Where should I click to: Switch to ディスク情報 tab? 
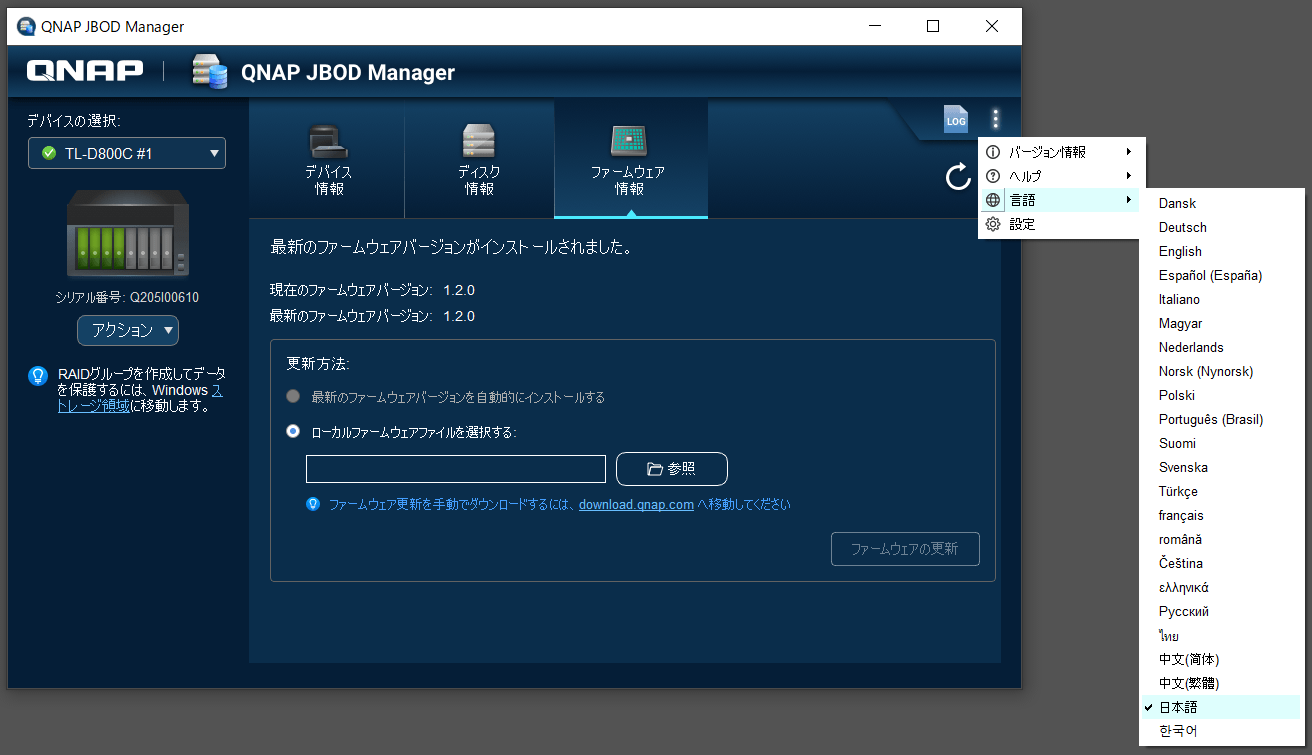pos(479,159)
